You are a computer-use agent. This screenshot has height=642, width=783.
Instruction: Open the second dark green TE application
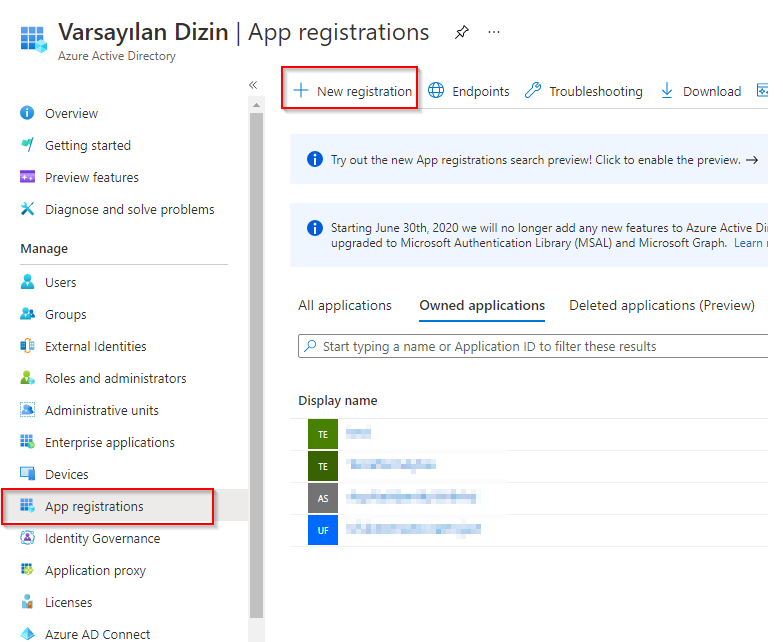tap(529, 466)
